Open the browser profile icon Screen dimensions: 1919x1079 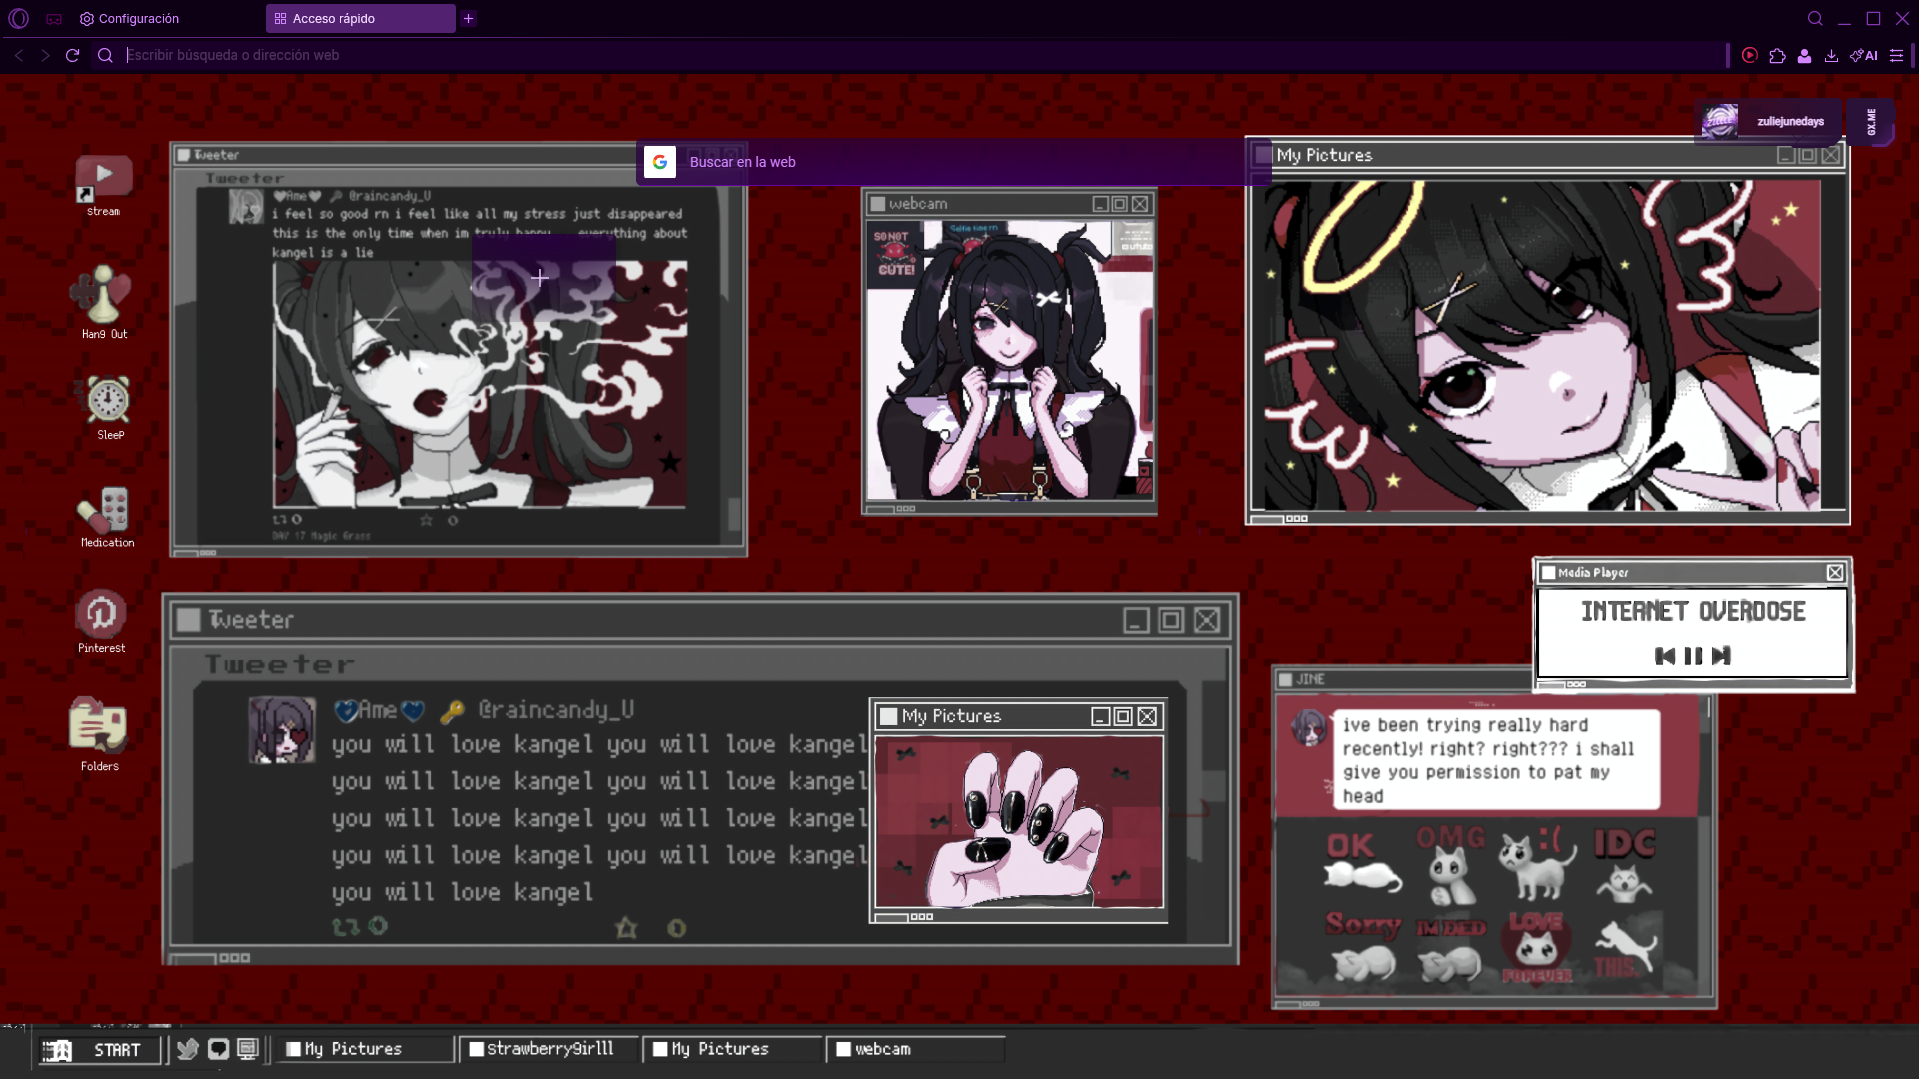pyautogui.click(x=1804, y=56)
